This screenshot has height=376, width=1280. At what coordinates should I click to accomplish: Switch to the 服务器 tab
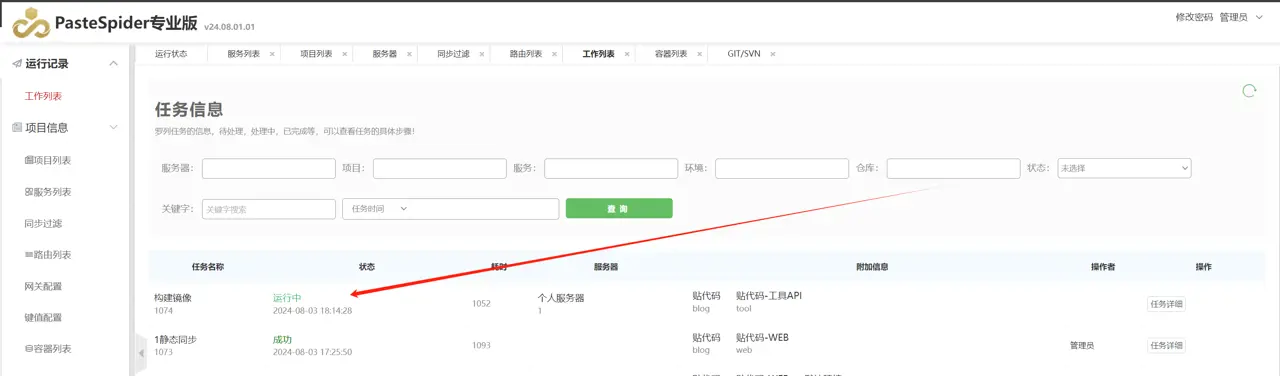(x=384, y=54)
